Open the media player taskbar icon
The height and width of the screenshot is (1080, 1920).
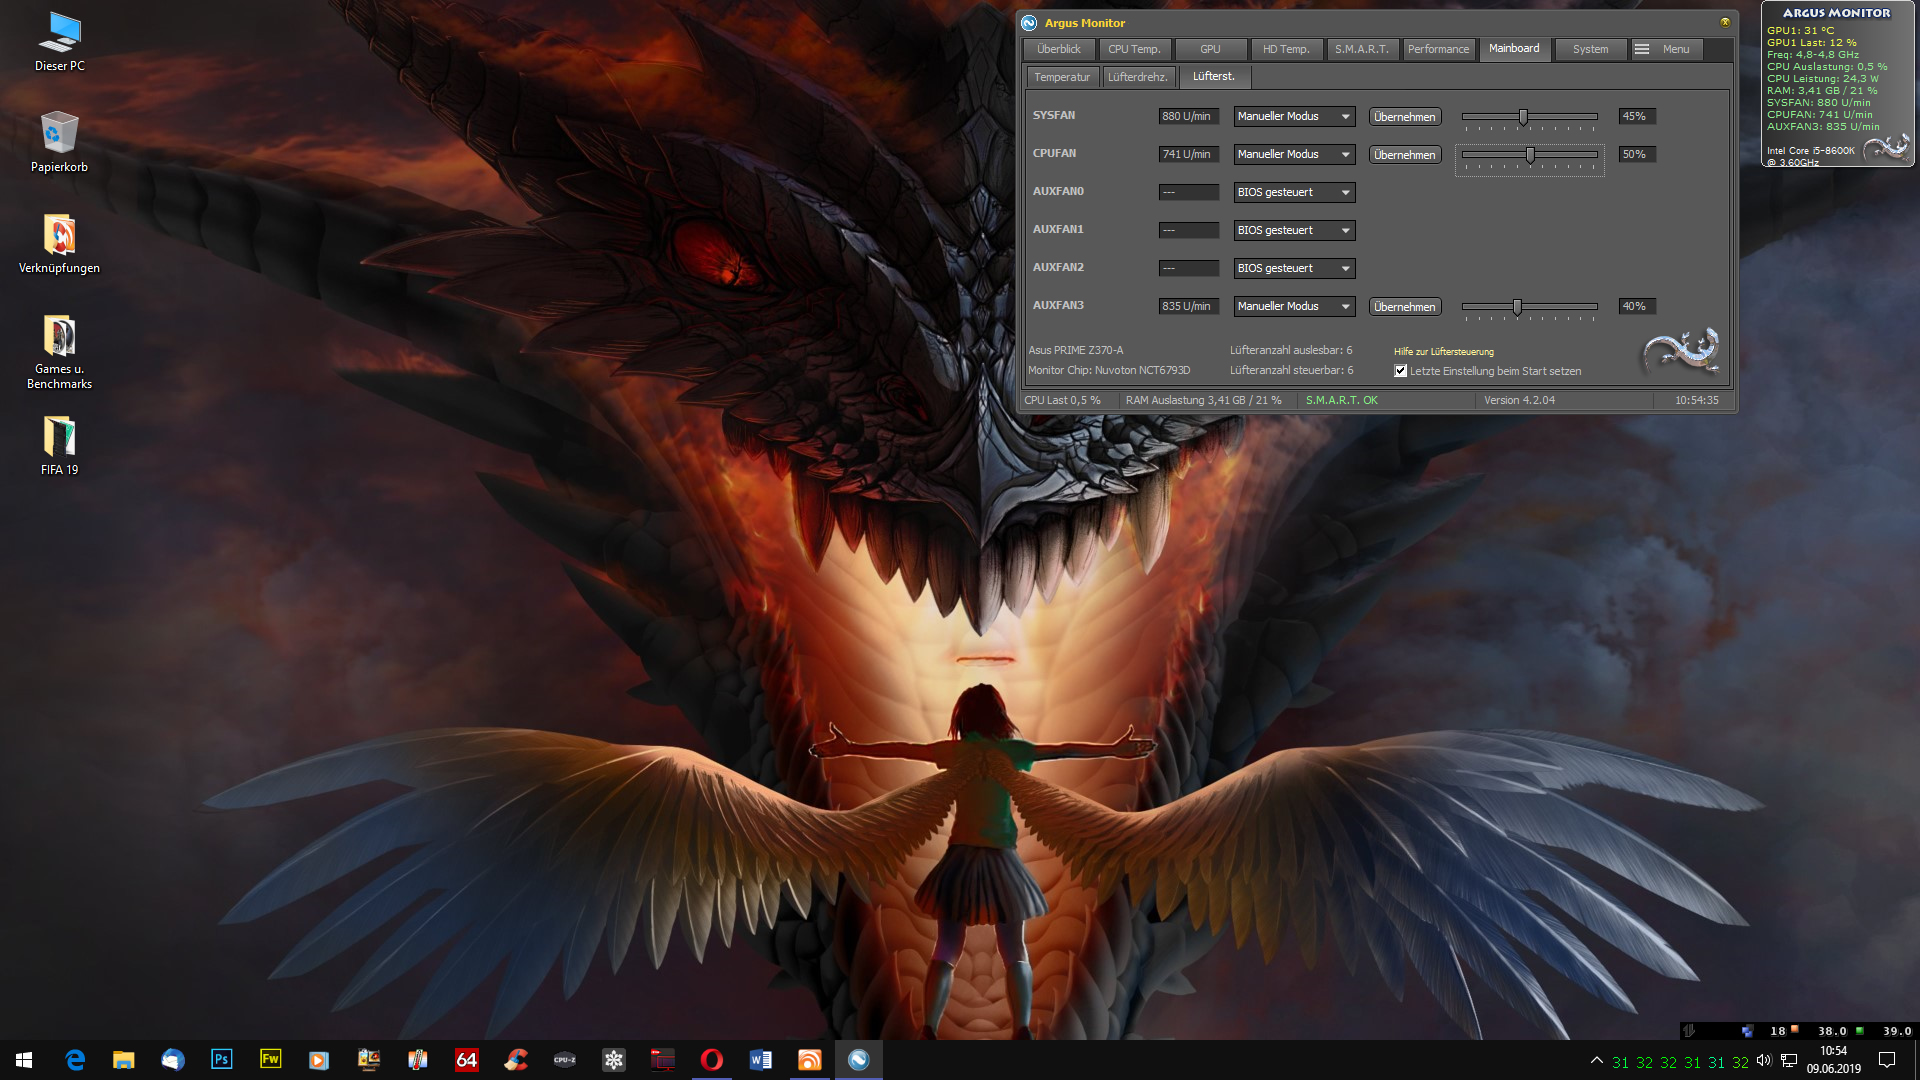click(319, 1060)
